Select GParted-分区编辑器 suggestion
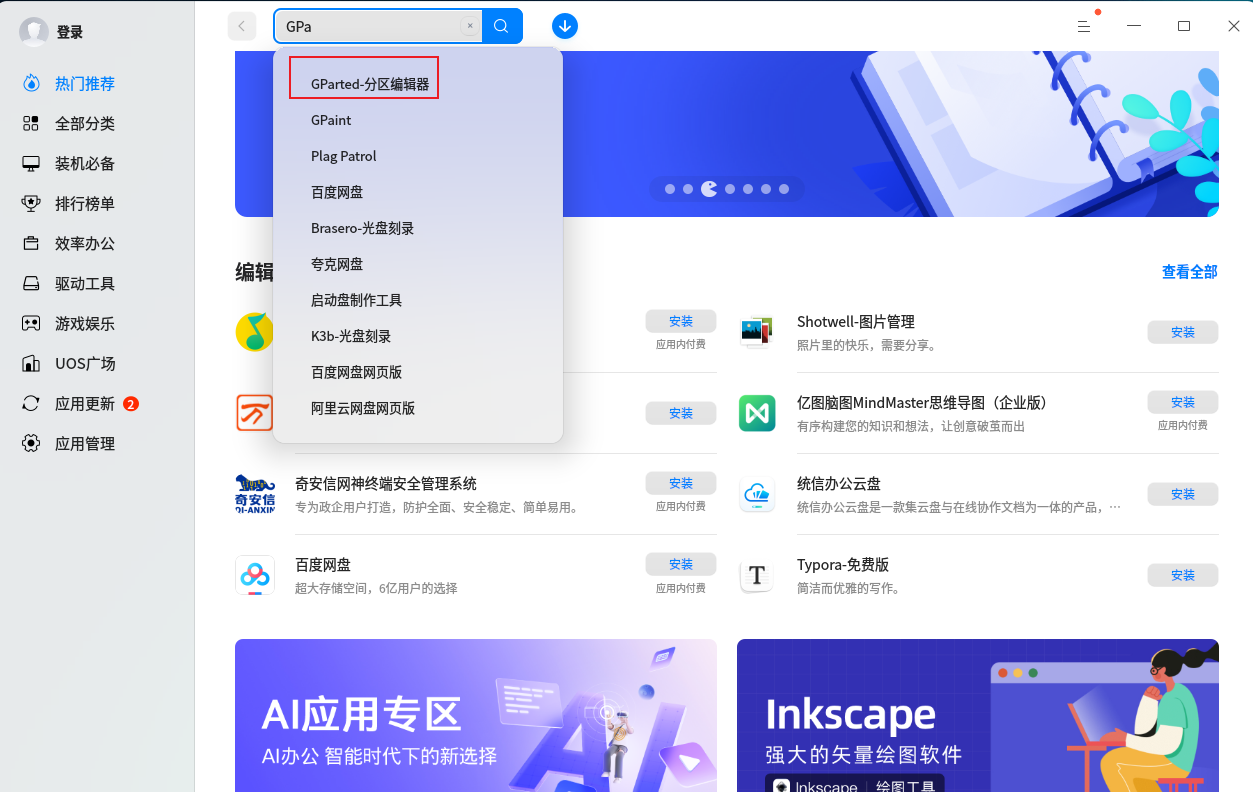1253x792 pixels. coord(370,84)
